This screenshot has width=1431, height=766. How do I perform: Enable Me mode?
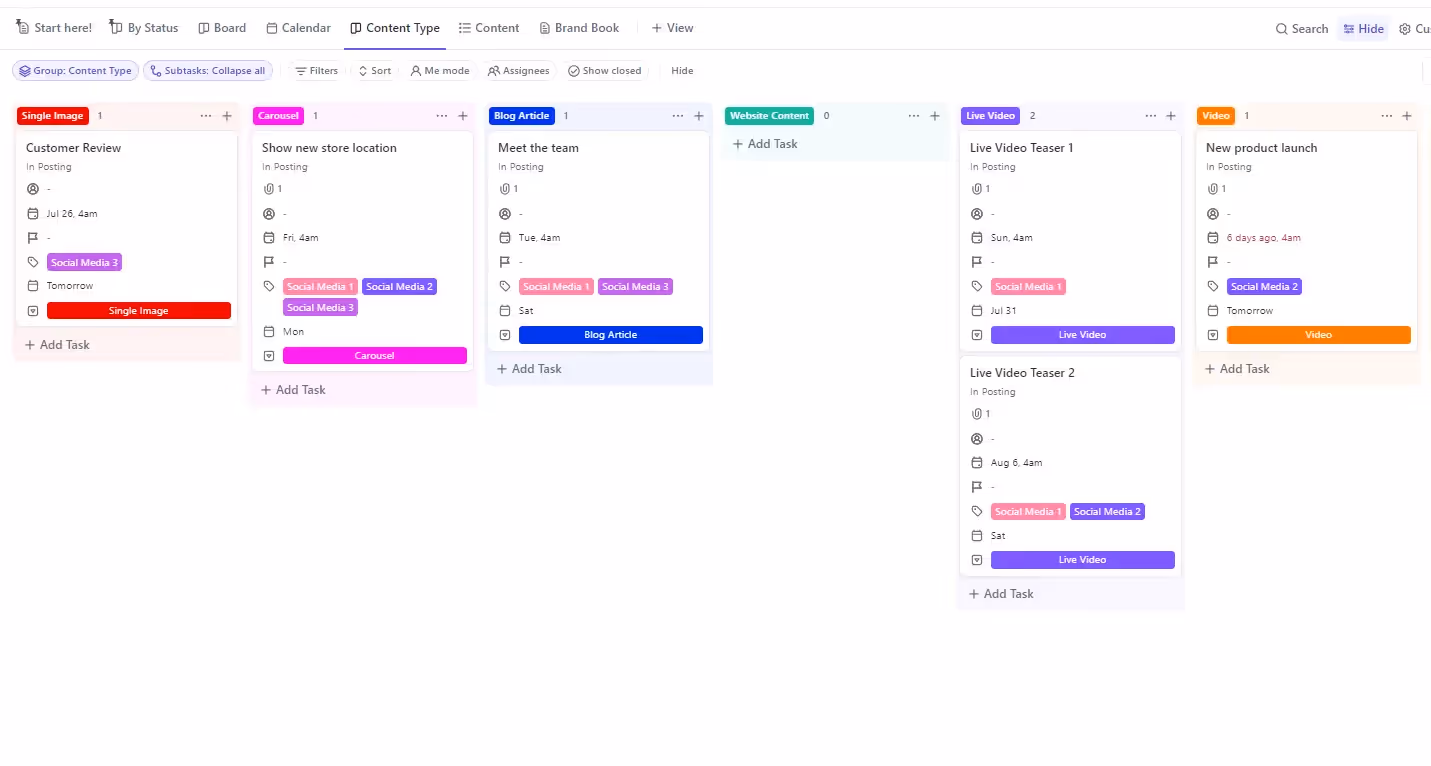[x=440, y=70]
